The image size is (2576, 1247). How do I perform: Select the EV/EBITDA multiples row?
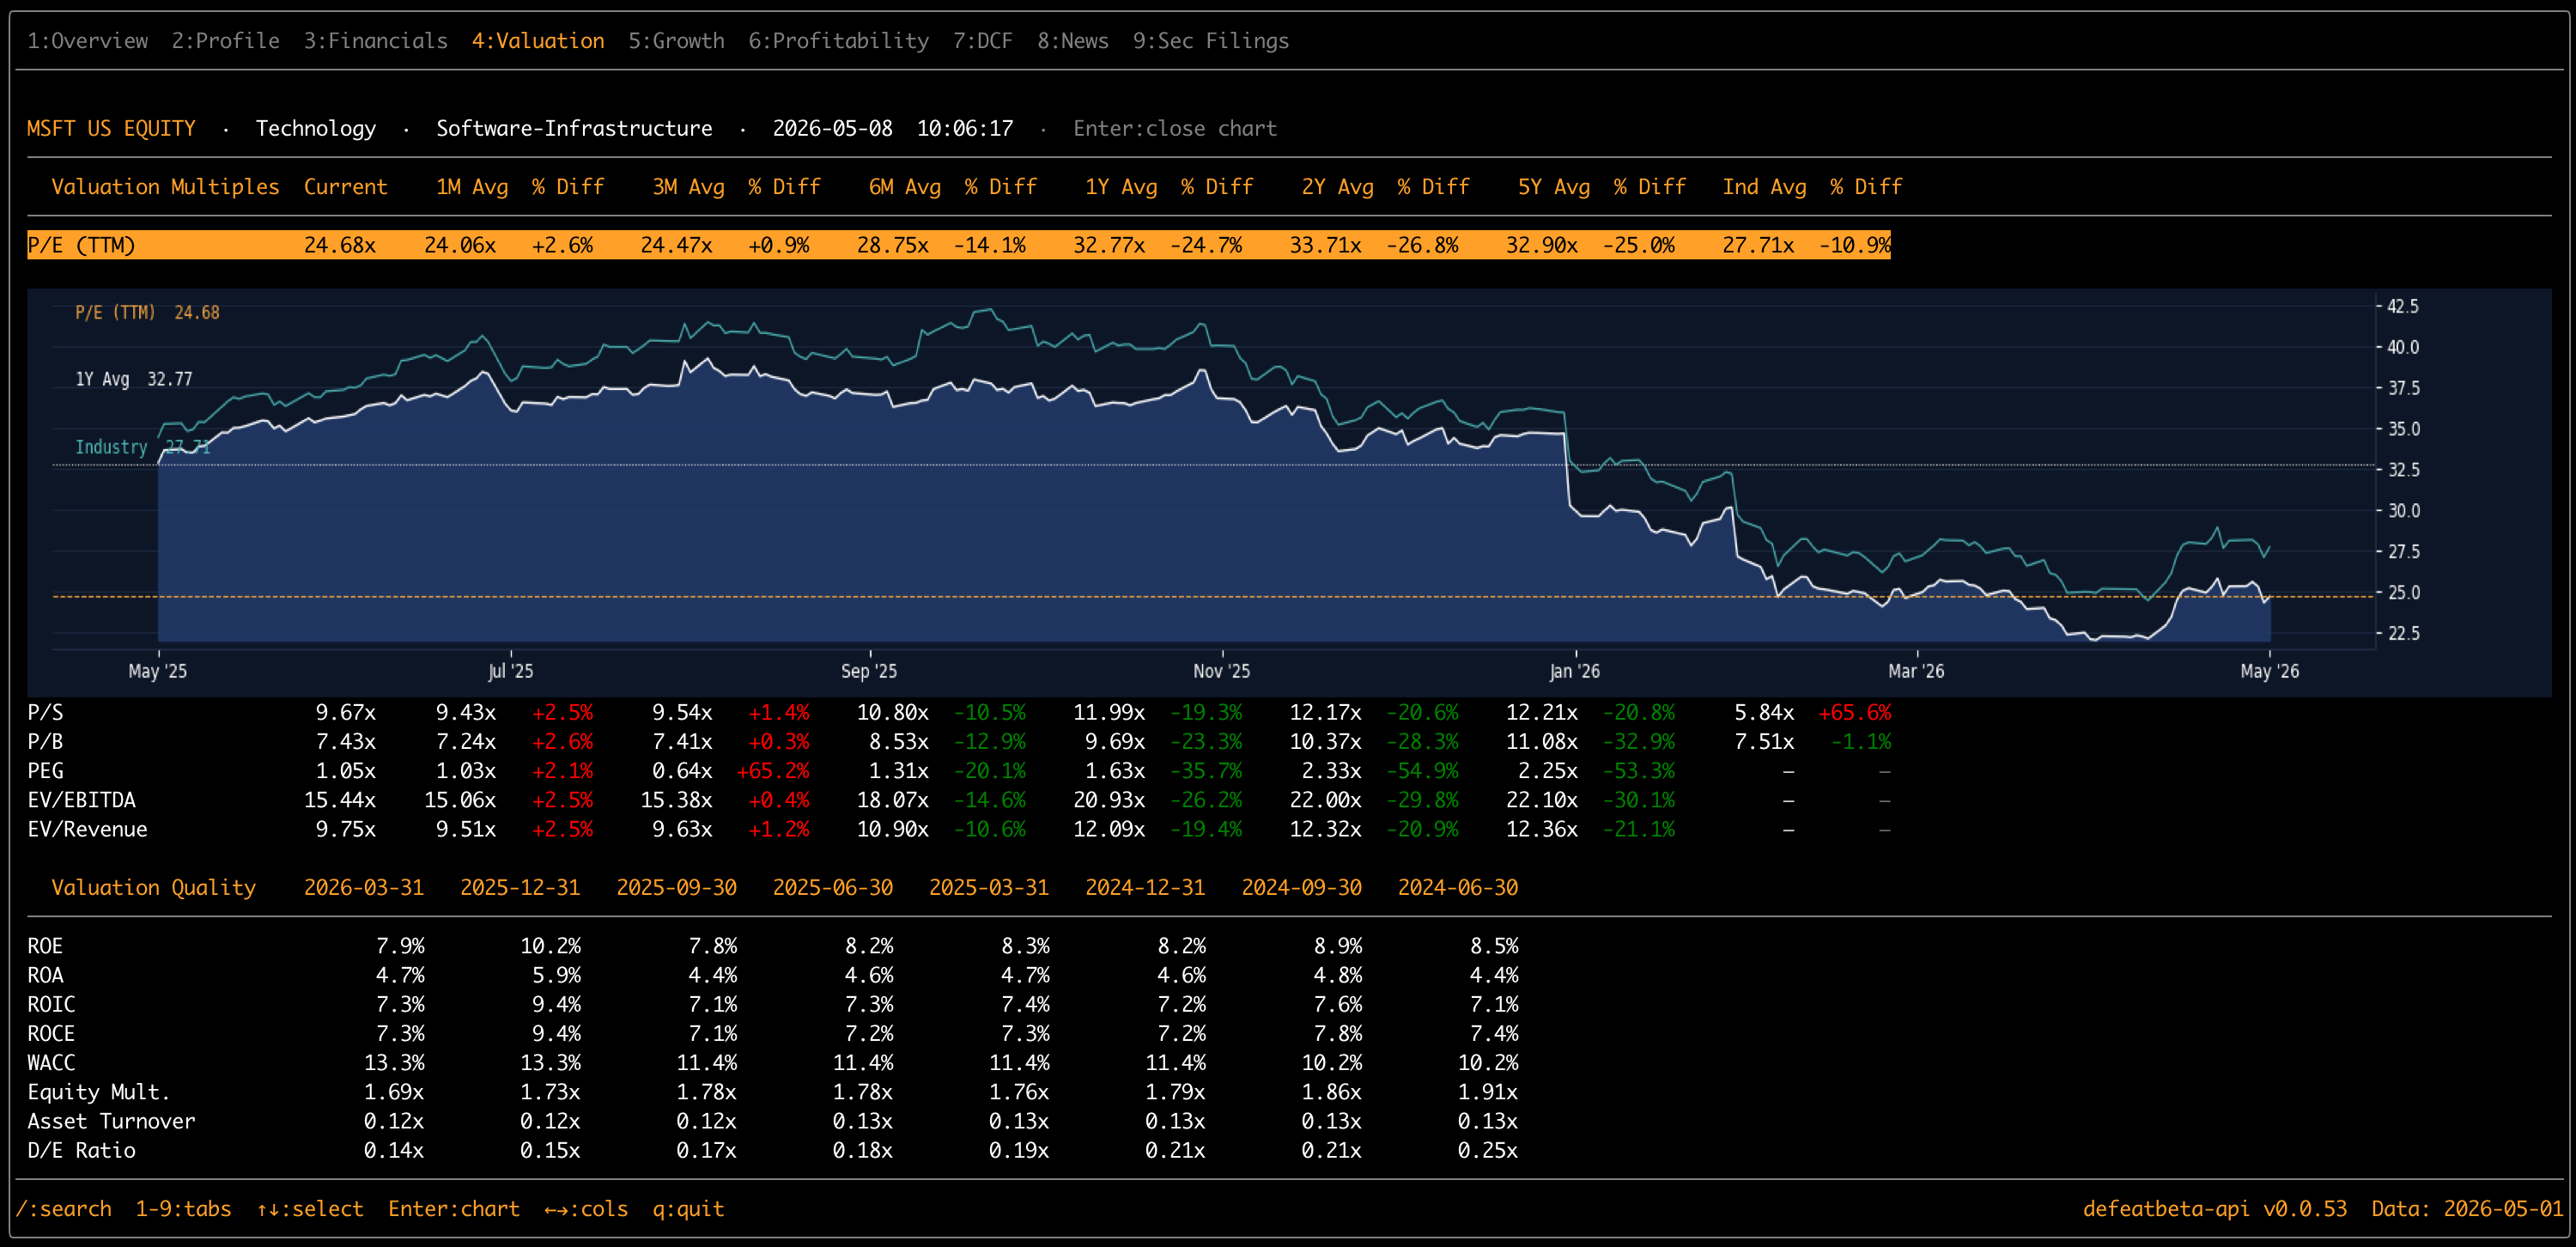[958, 800]
